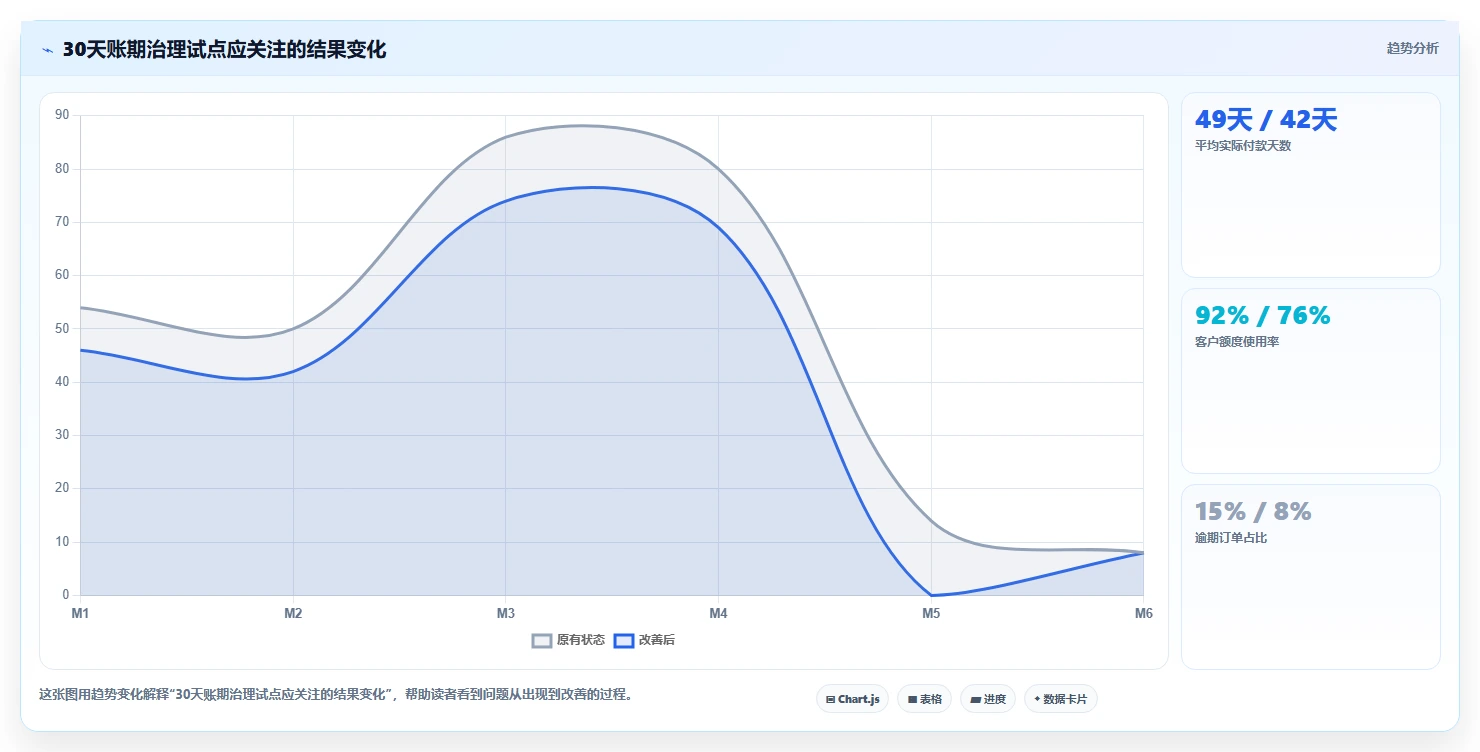The image size is (1480, 752).
Task: Click the 数据卡片 tag
Action: point(1060,699)
